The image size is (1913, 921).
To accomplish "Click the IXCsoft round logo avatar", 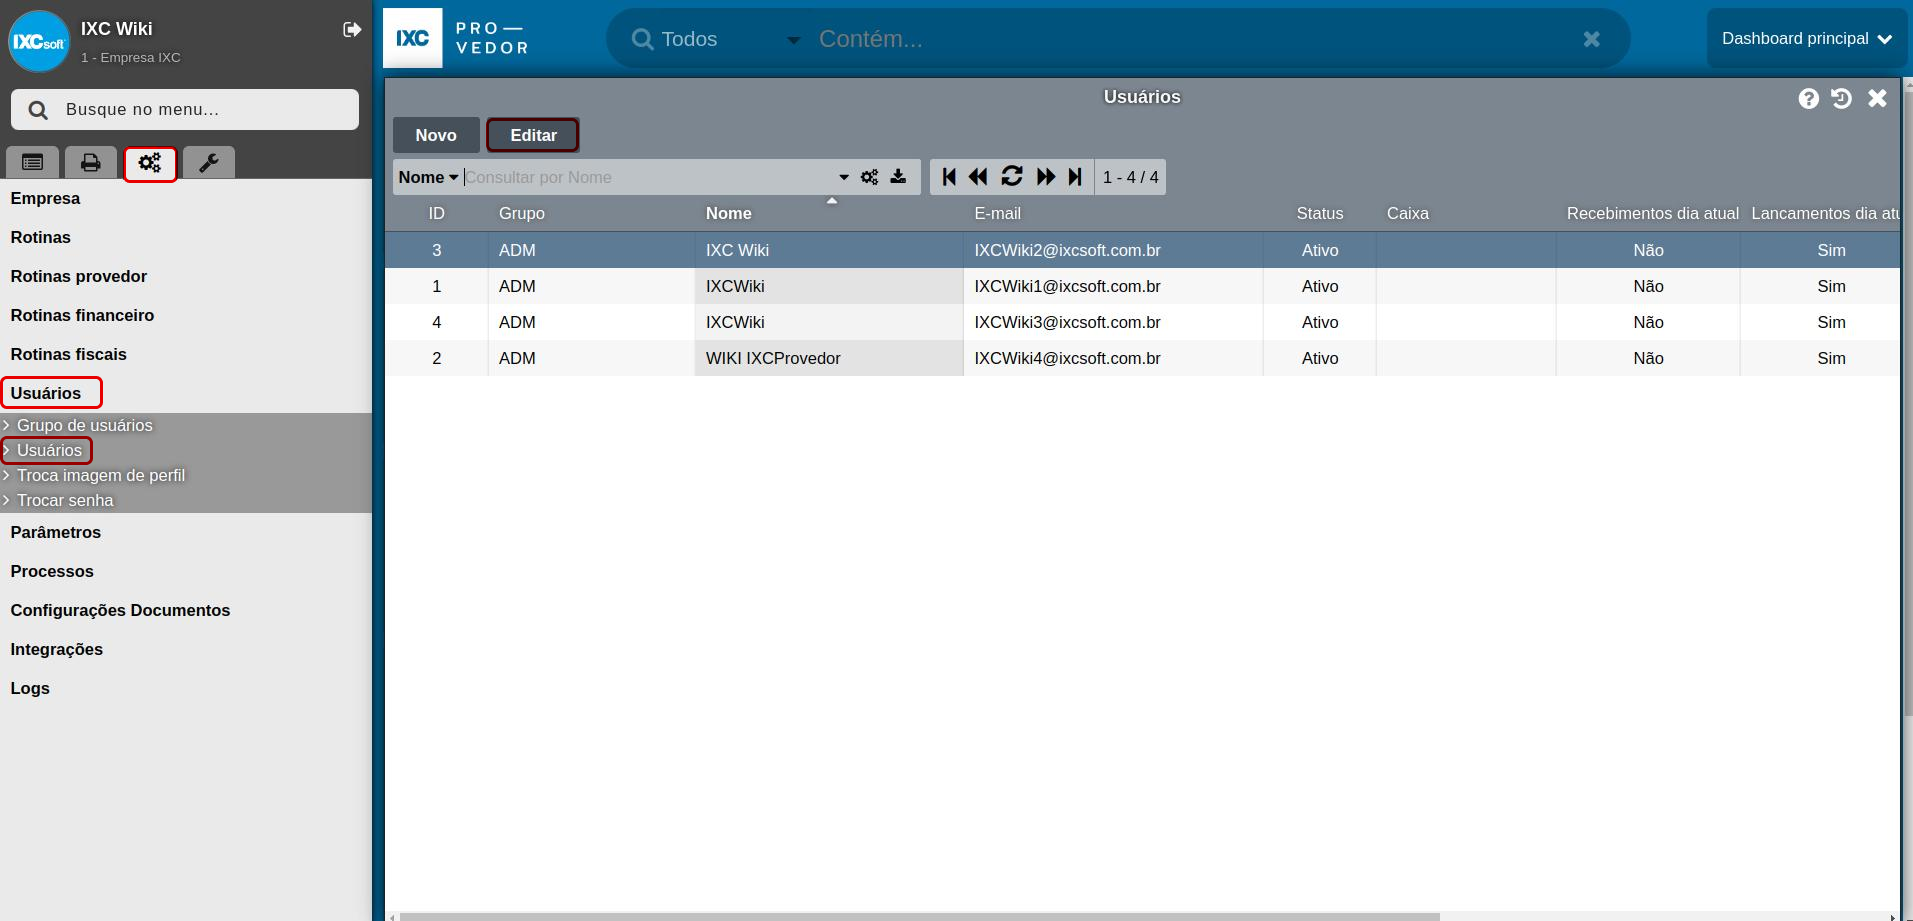I will pos(39,41).
